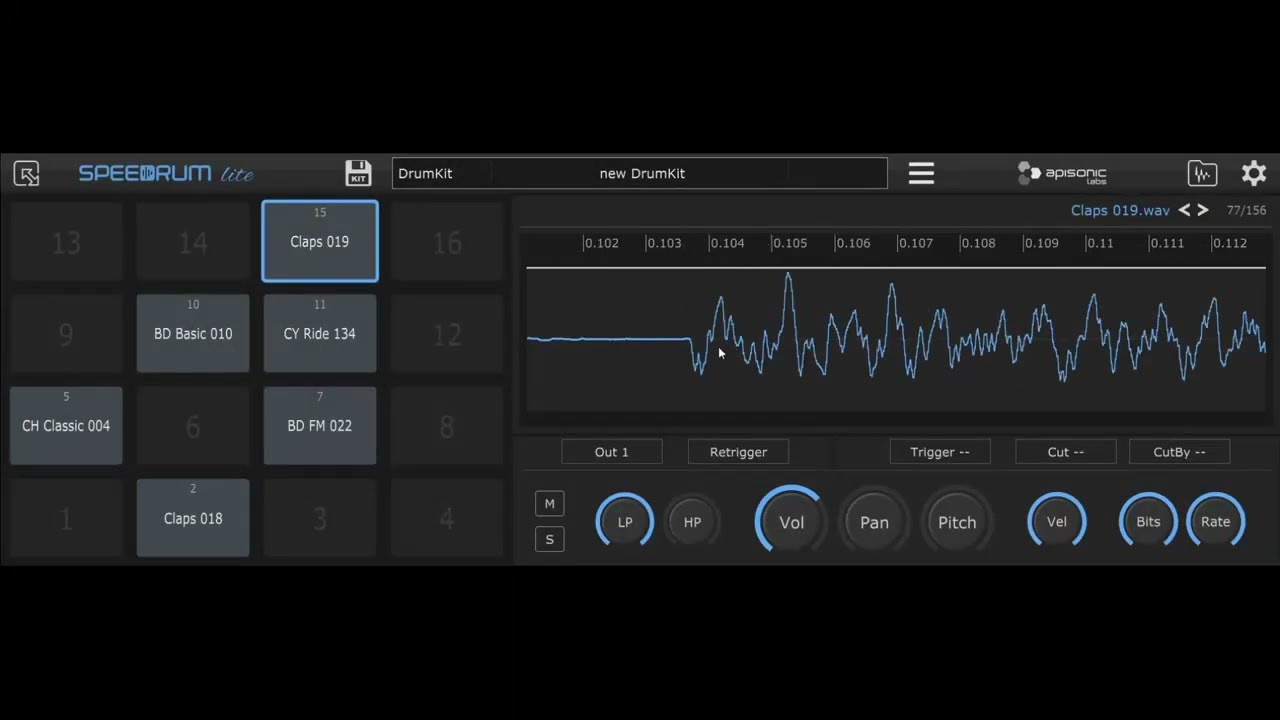Select empty pad 8
This screenshot has height=720, width=1280.
(447, 426)
